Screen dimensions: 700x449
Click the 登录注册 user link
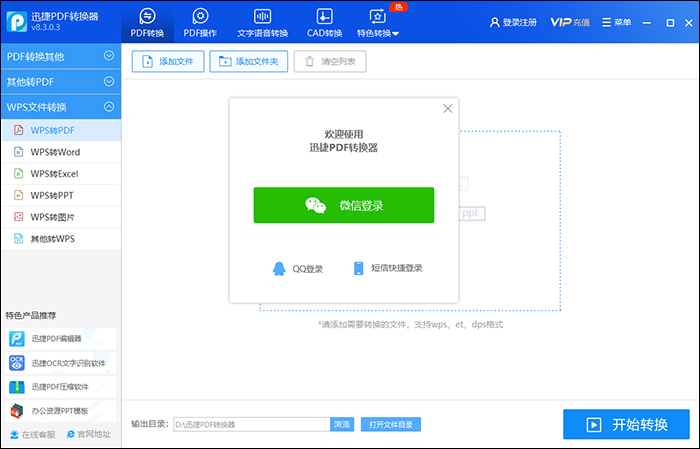tap(513, 22)
